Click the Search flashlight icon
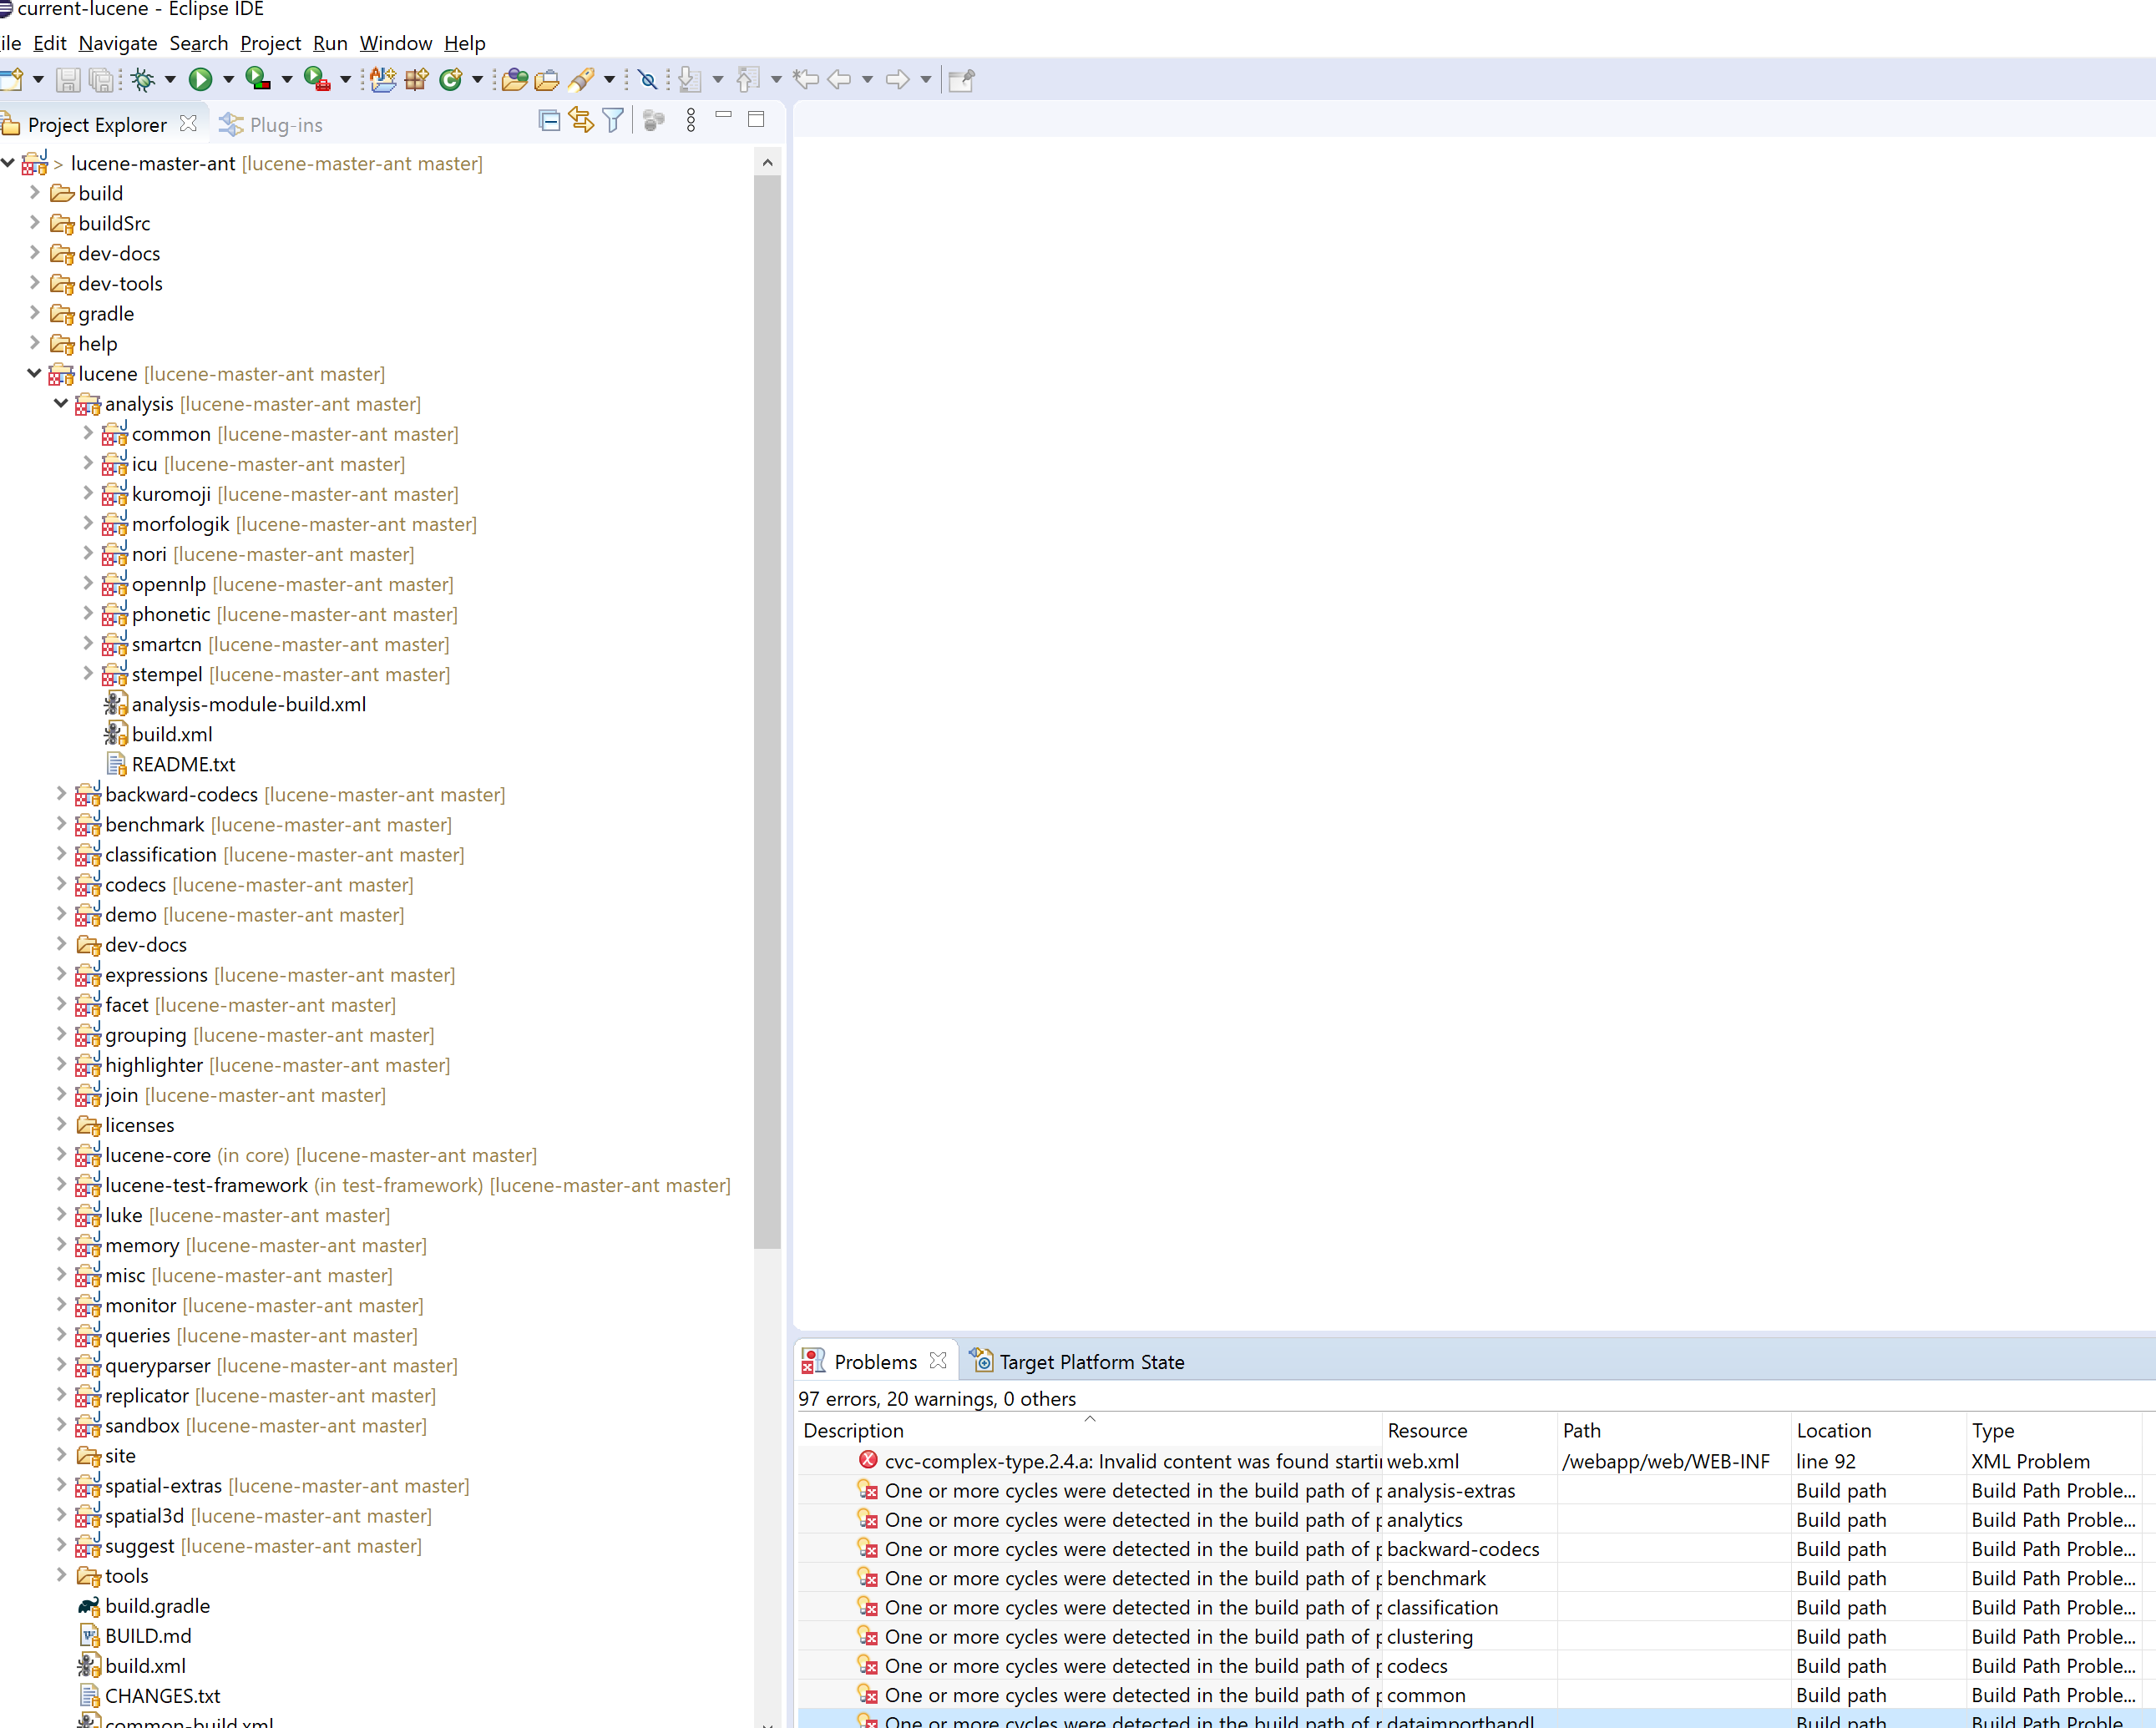 [x=581, y=80]
